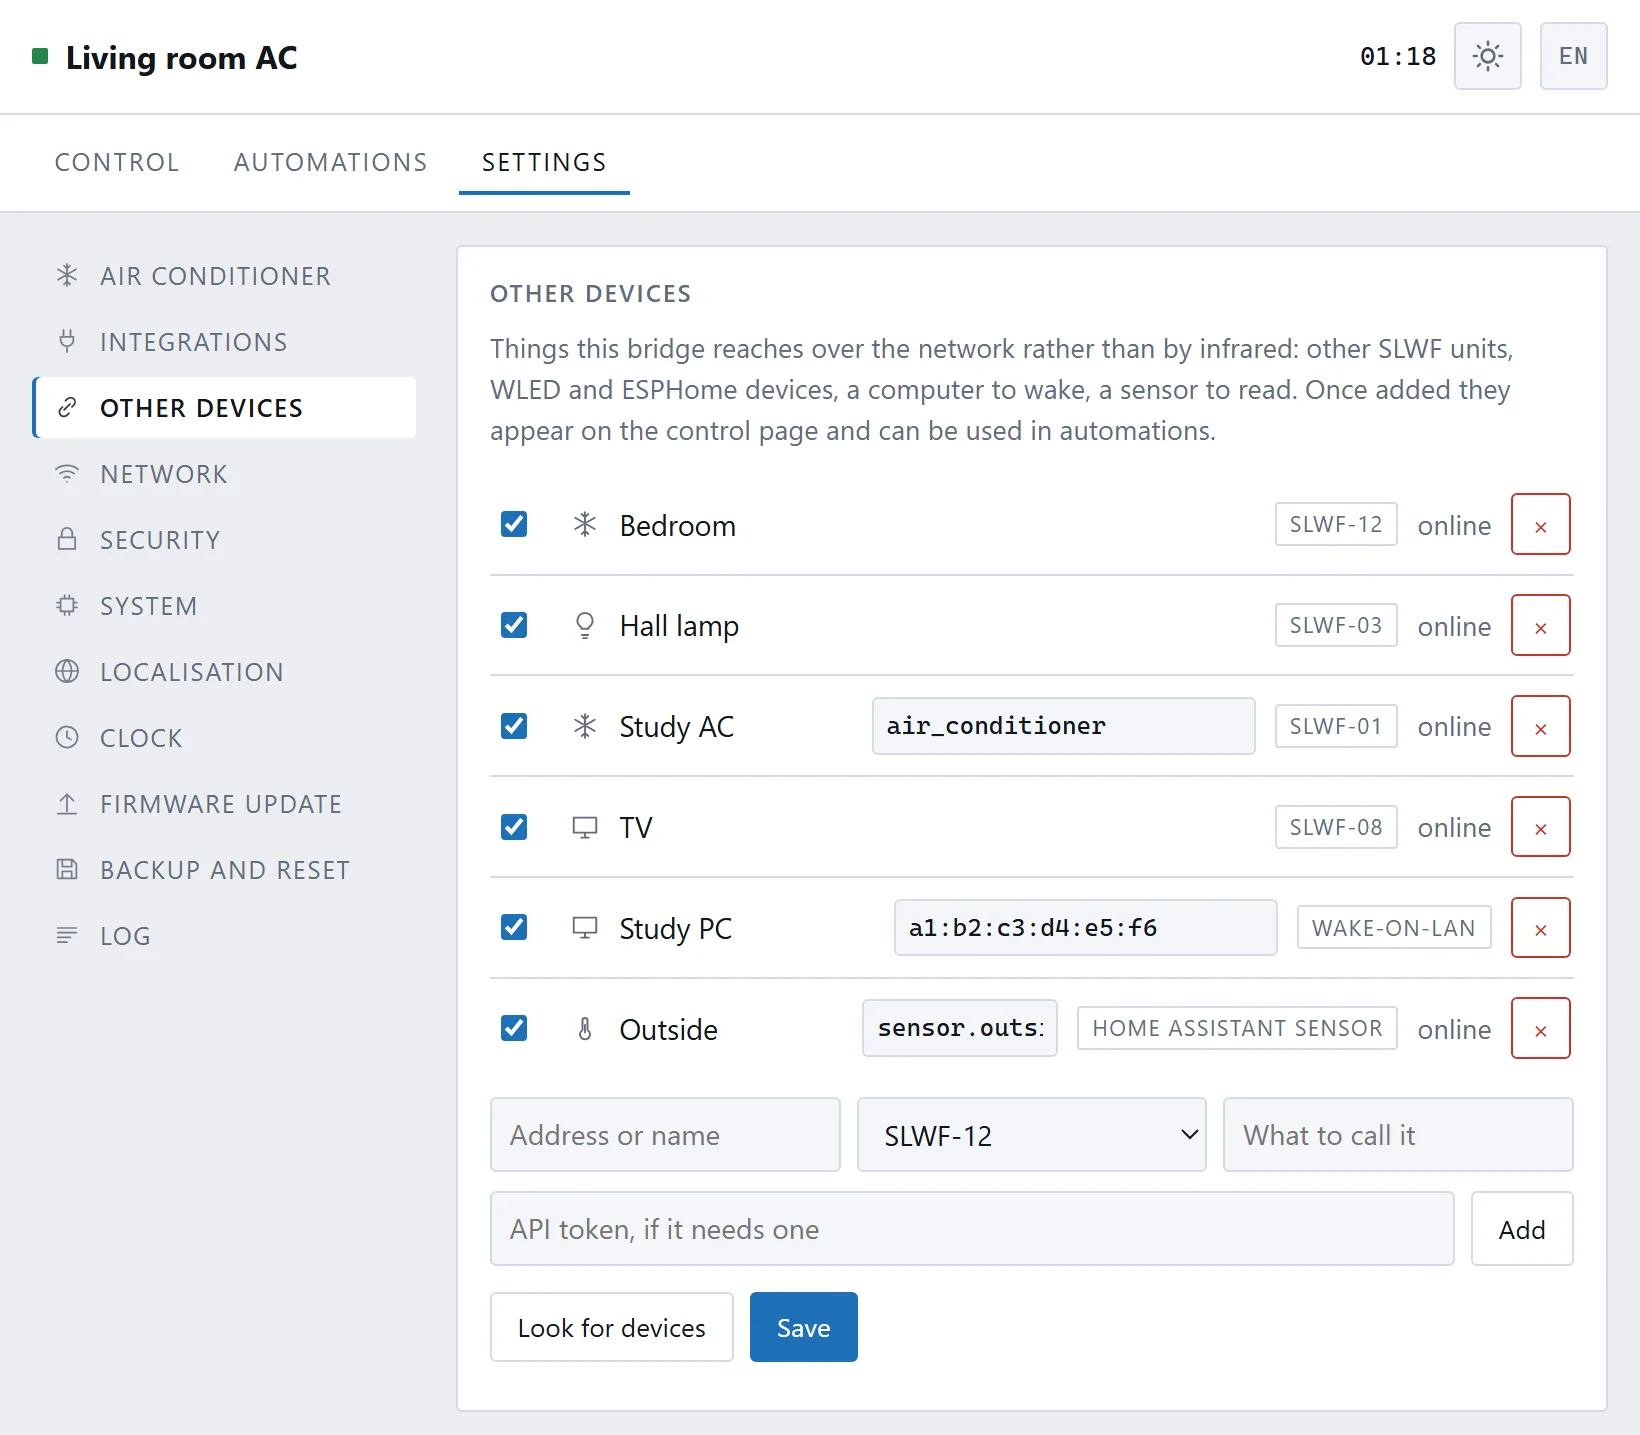Click the thermometer icon of Outside sensor
1640x1435 pixels.
(x=585, y=1028)
